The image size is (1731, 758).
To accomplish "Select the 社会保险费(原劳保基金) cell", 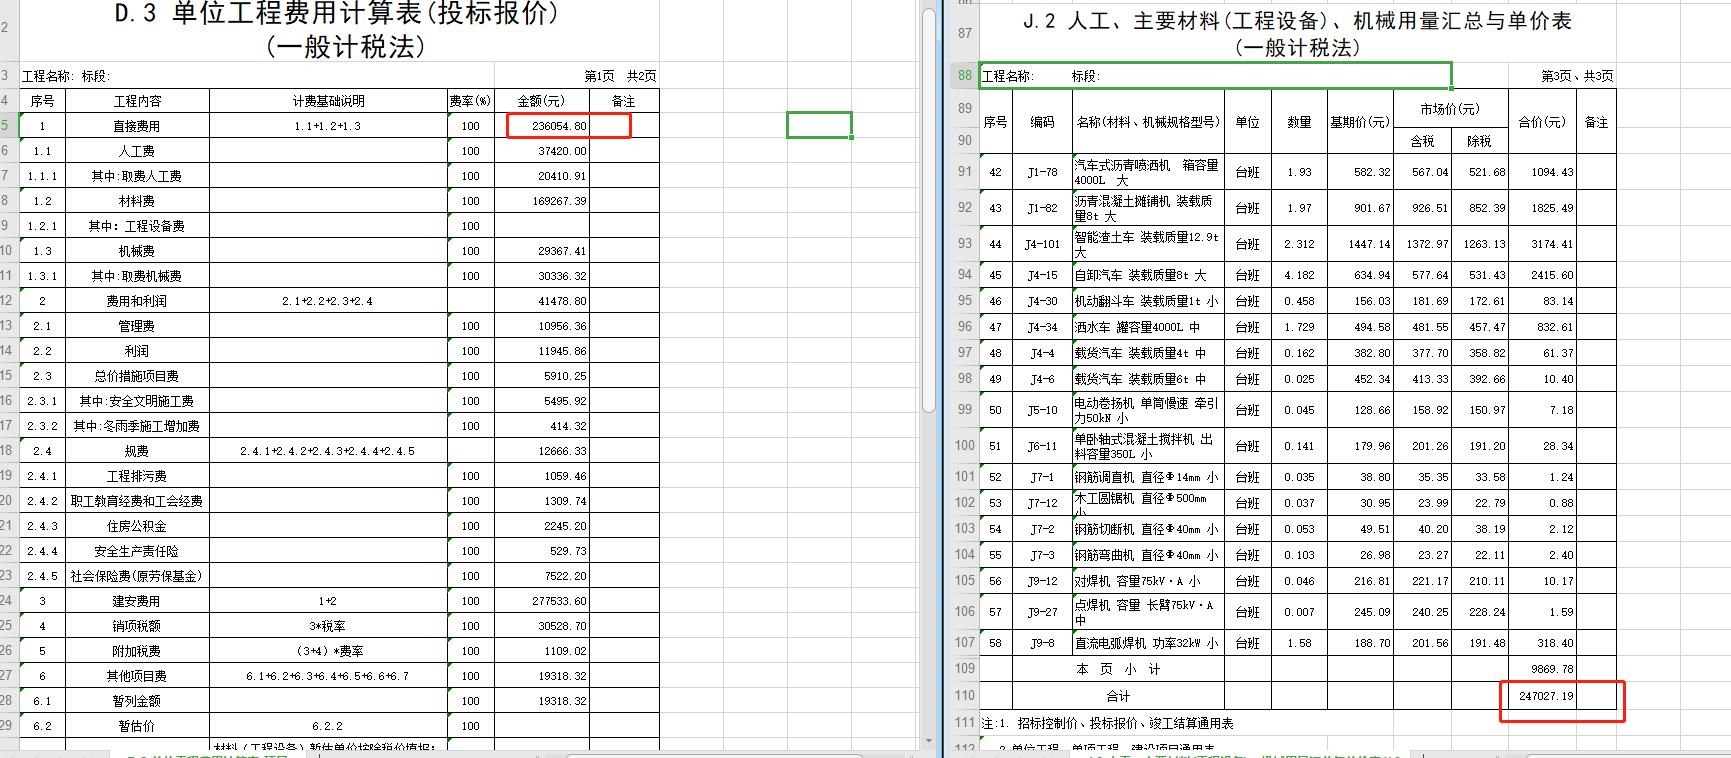I will (x=137, y=576).
